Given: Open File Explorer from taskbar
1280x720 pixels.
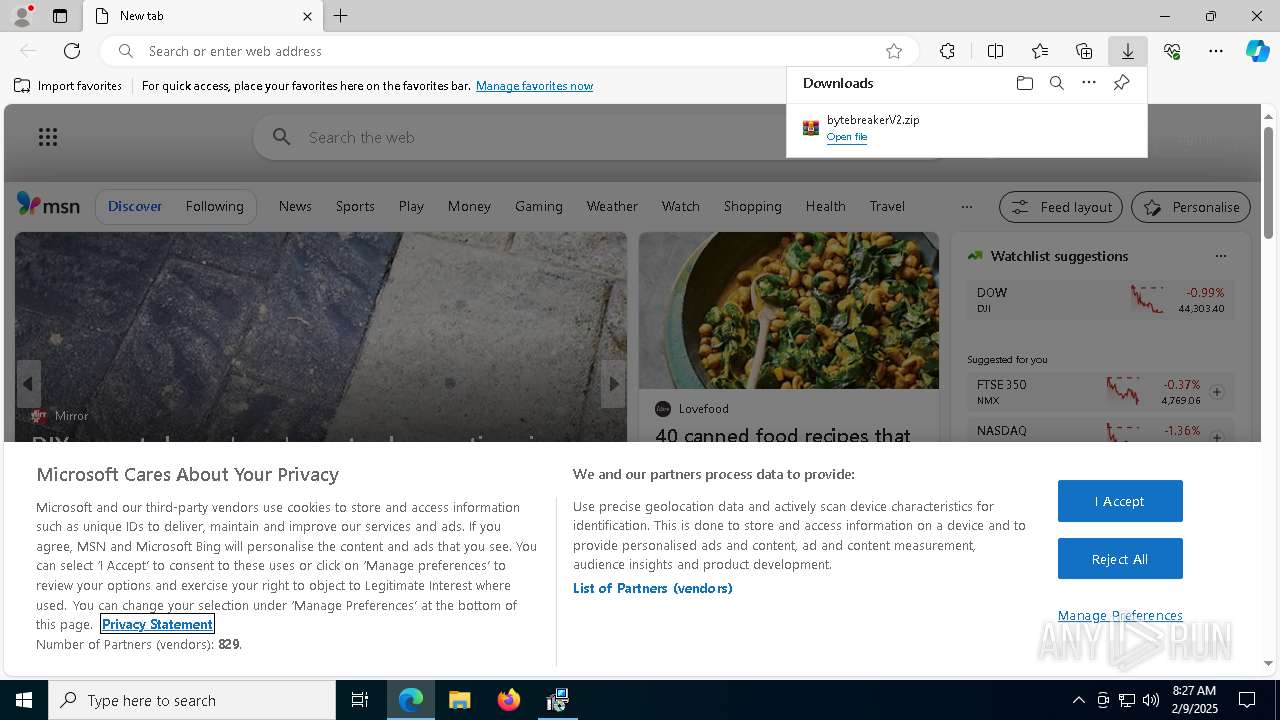Looking at the screenshot, I should pyautogui.click(x=460, y=700).
